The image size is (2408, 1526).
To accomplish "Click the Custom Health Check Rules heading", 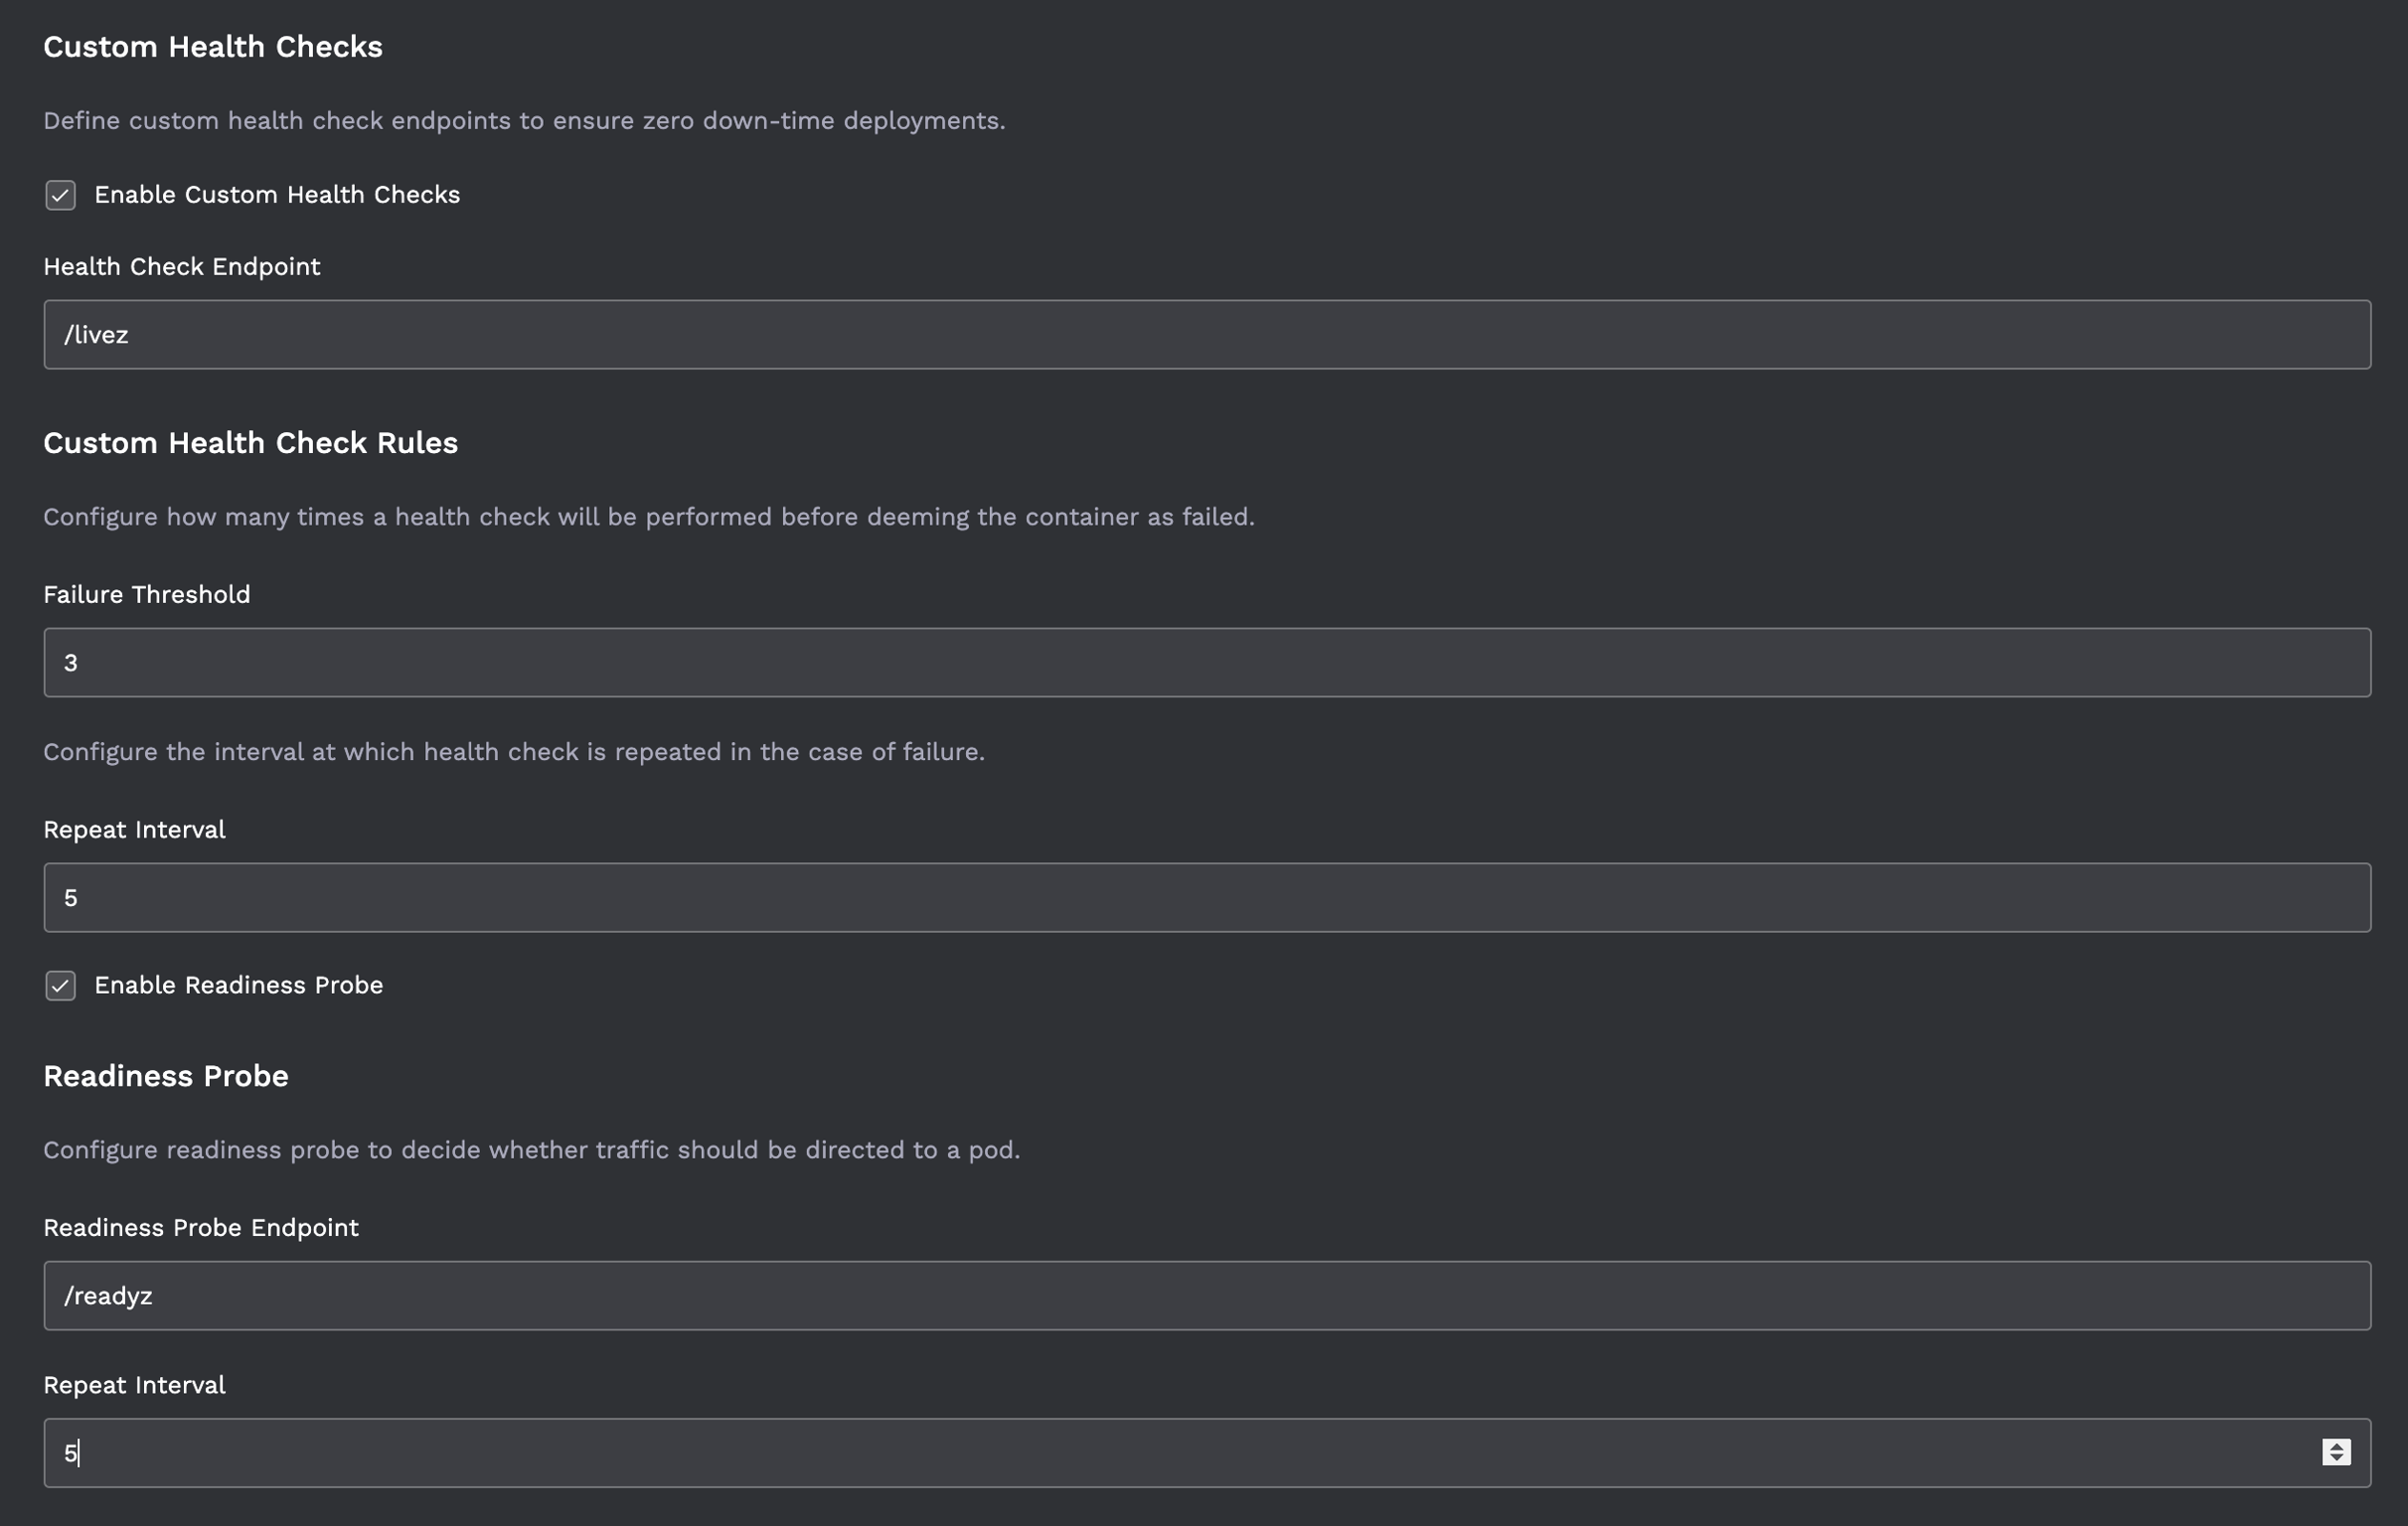I will 251,443.
